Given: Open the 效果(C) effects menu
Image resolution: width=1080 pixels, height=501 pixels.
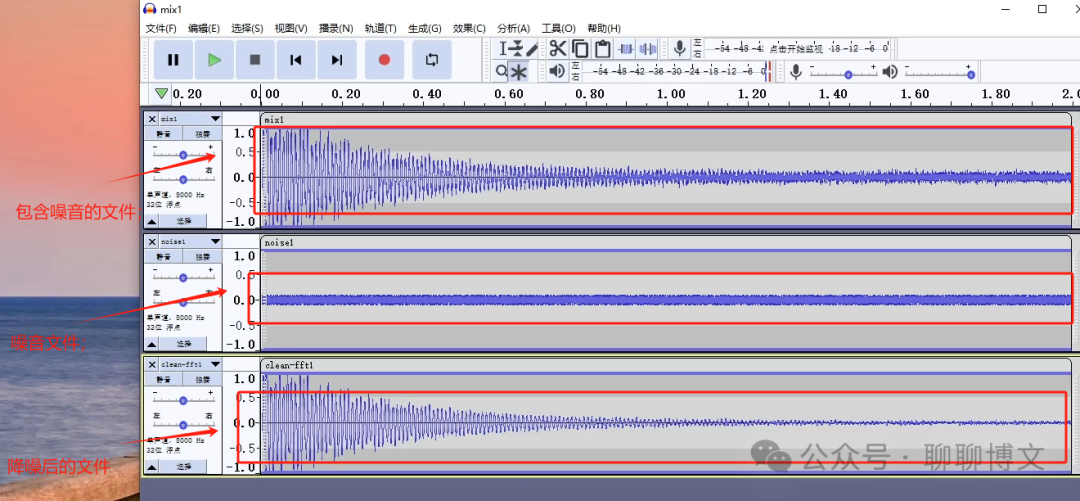Looking at the screenshot, I should (x=469, y=28).
